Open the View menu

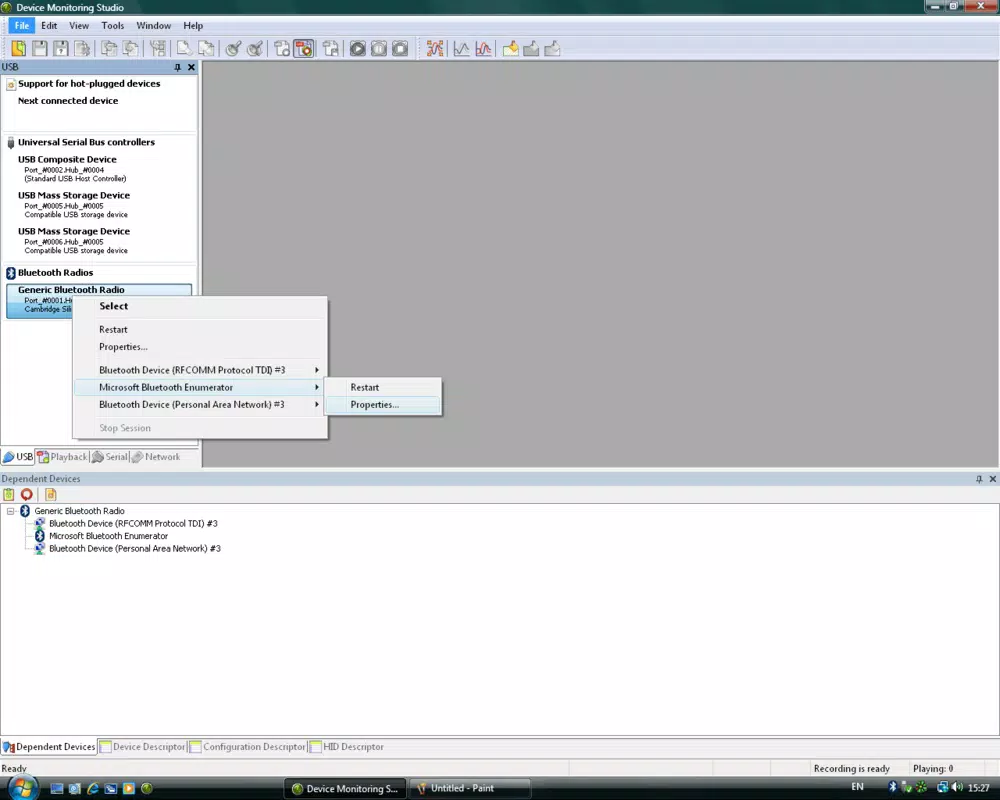pos(79,26)
